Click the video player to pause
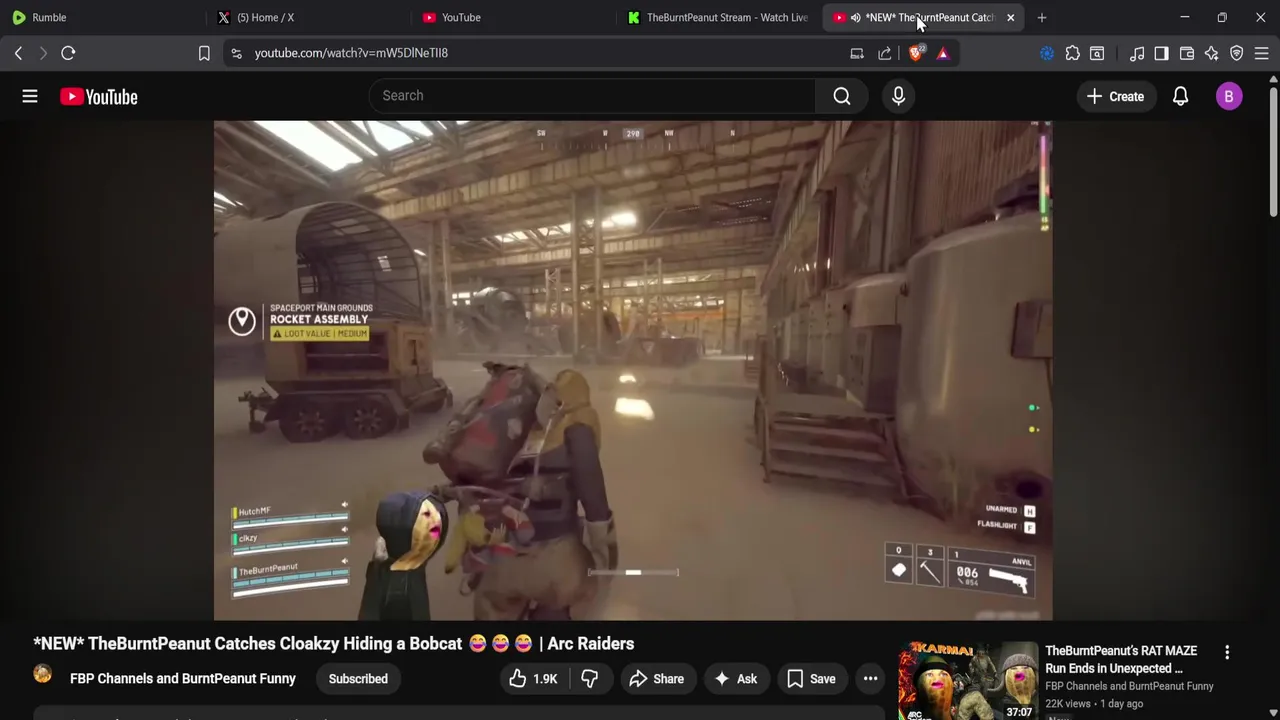Viewport: 1280px width, 720px height. [632, 370]
